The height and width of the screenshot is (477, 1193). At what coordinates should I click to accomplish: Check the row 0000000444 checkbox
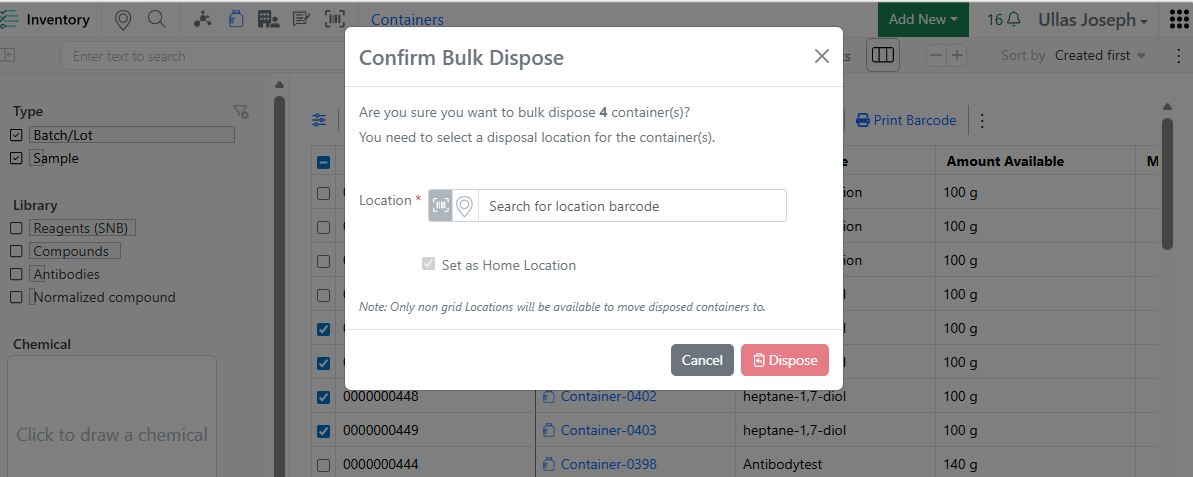coord(323,465)
